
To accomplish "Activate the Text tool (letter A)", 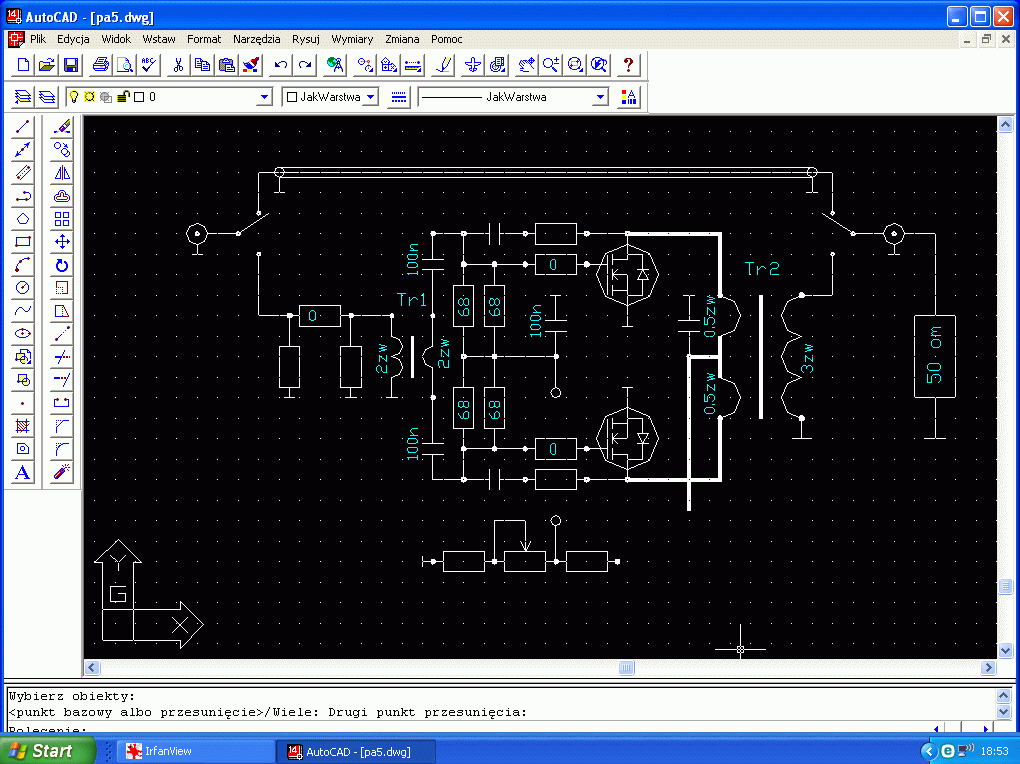I will click(x=24, y=472).
